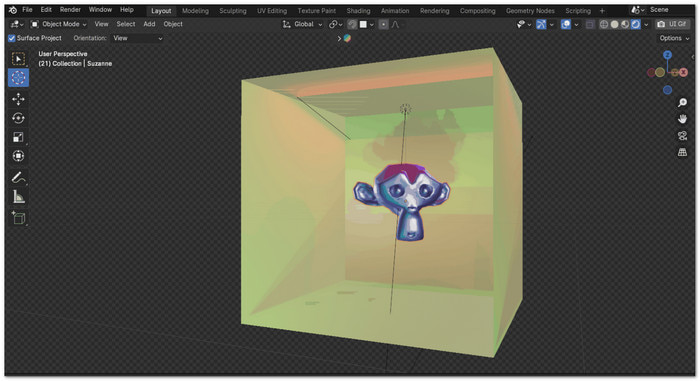Open the viewport Add menu
This screenshot has height=381, width=700.
(149, 24)
